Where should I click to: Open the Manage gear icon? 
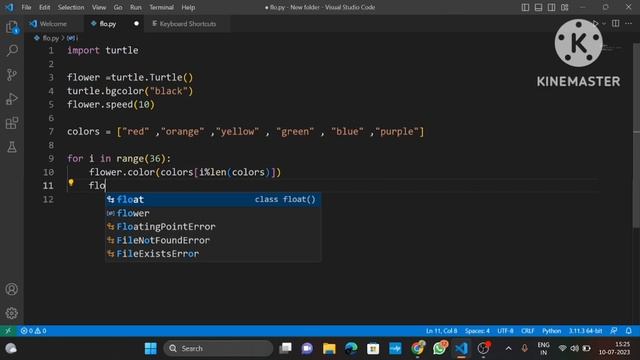tap(12, 313)
